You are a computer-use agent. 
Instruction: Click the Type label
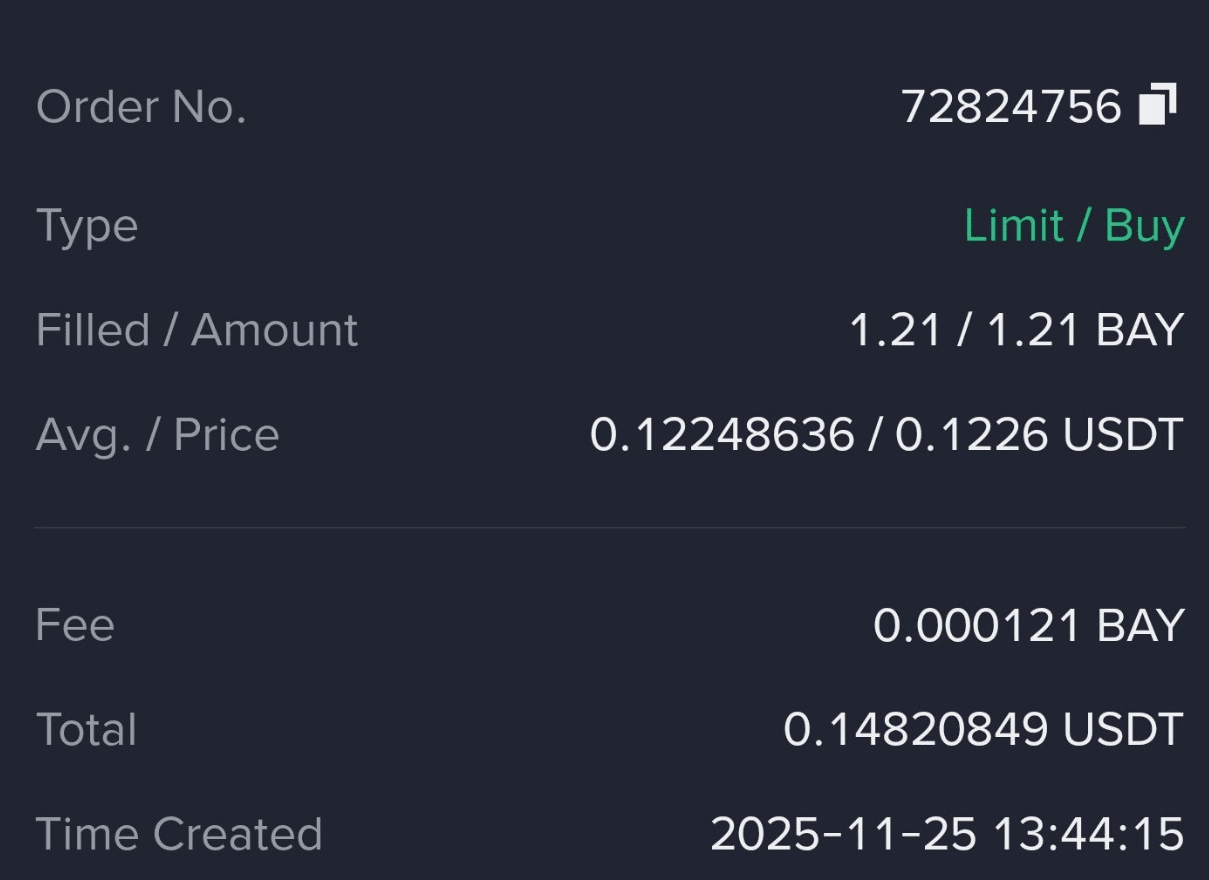[x=87, y=226]
